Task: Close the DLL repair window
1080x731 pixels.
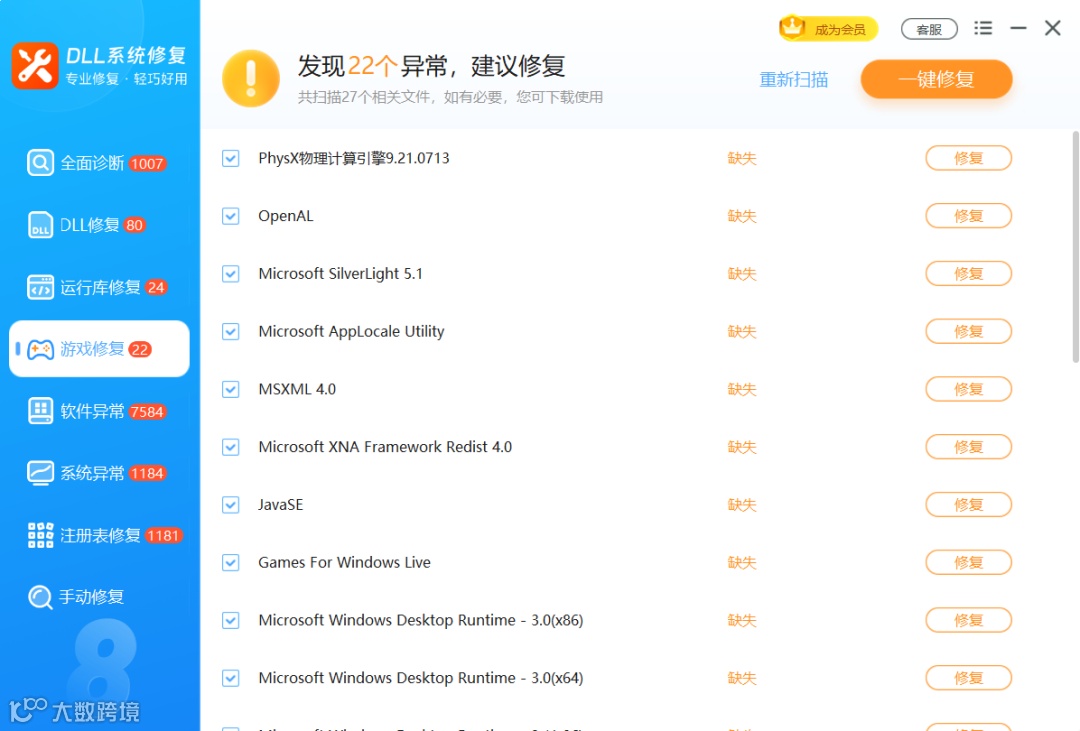Action: (x=1052, y=28)
